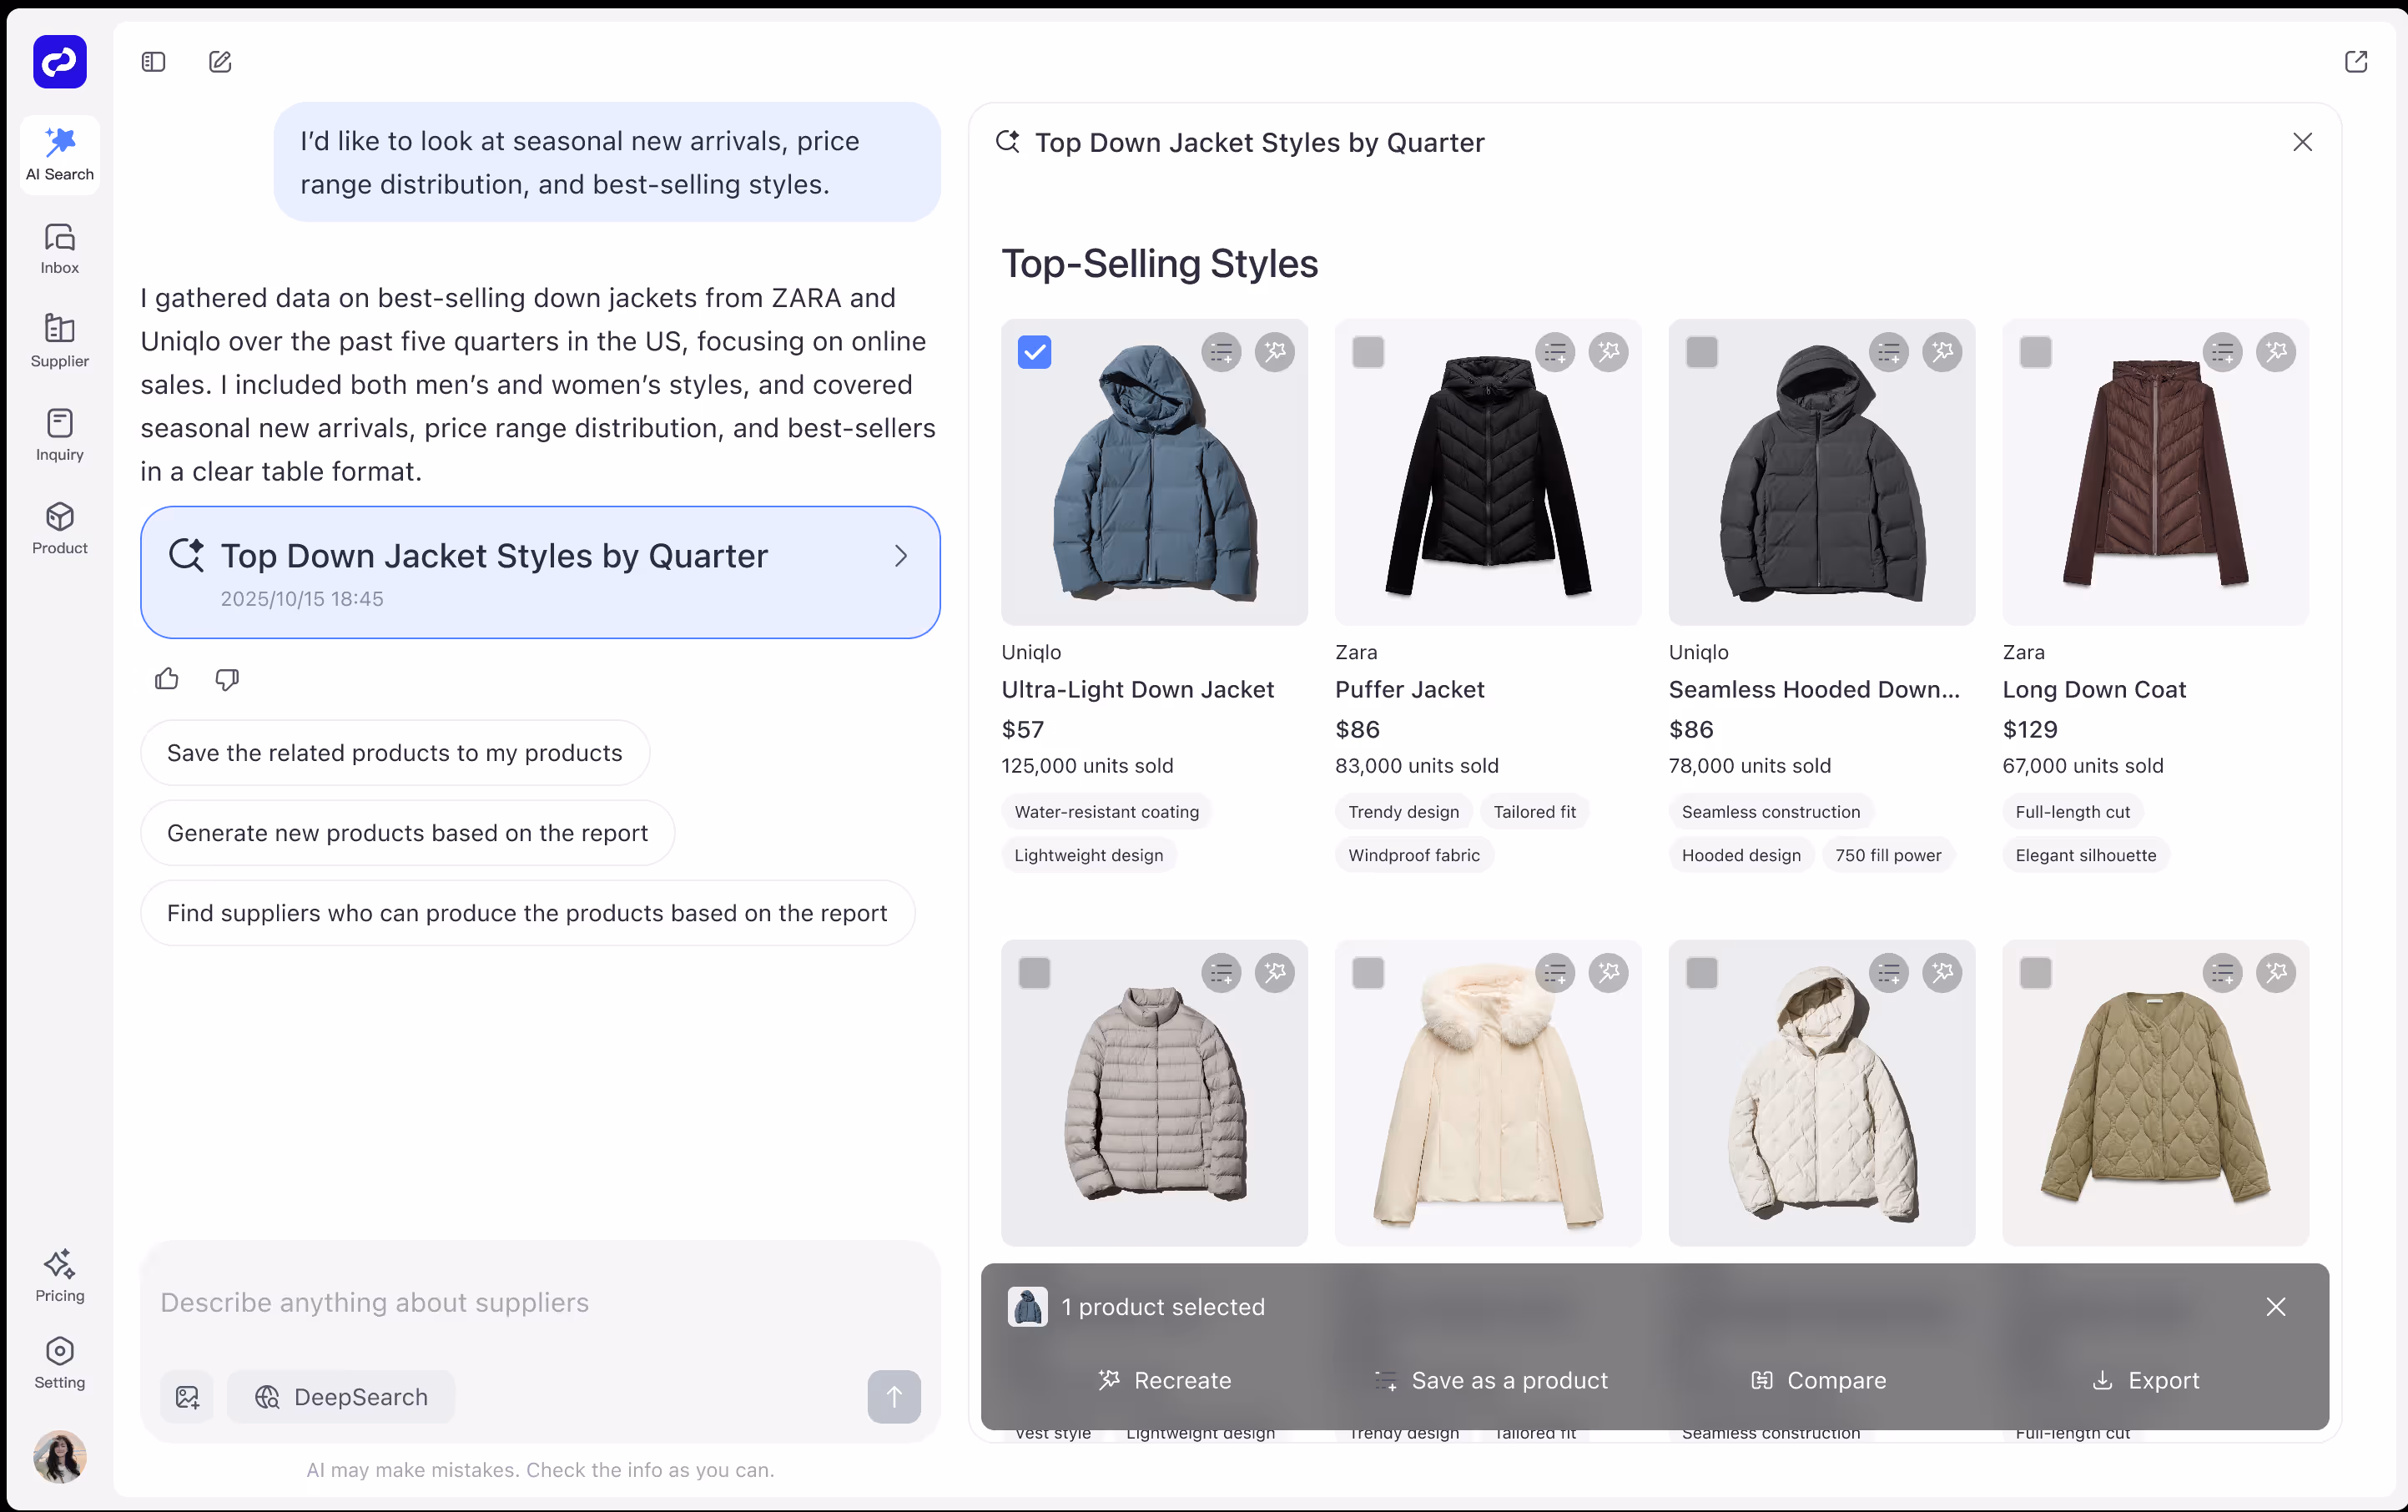Open Inbox from the left sidebar
Screen dimensions: 2408x1512
pos(59,246)
